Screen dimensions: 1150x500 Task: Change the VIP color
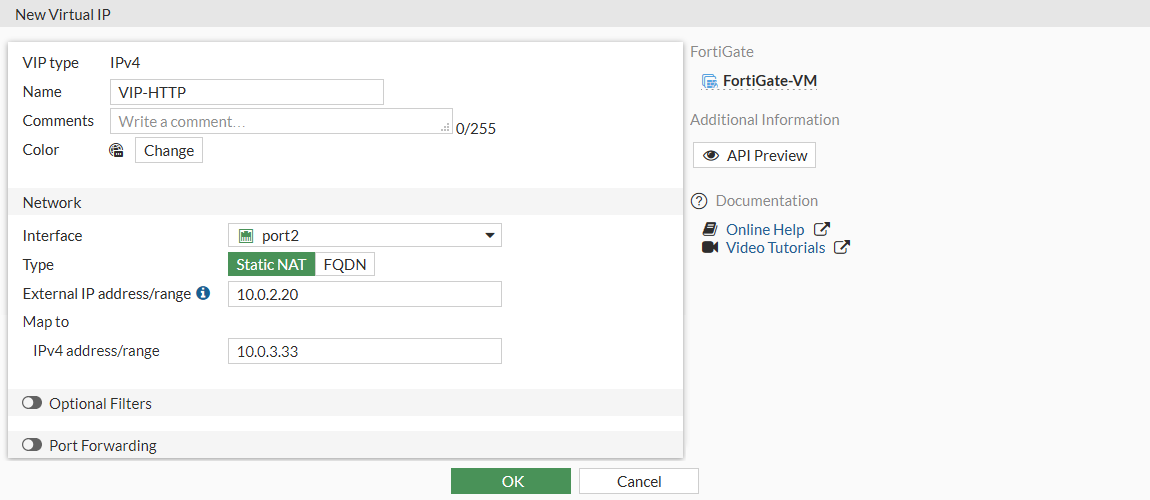169,151
